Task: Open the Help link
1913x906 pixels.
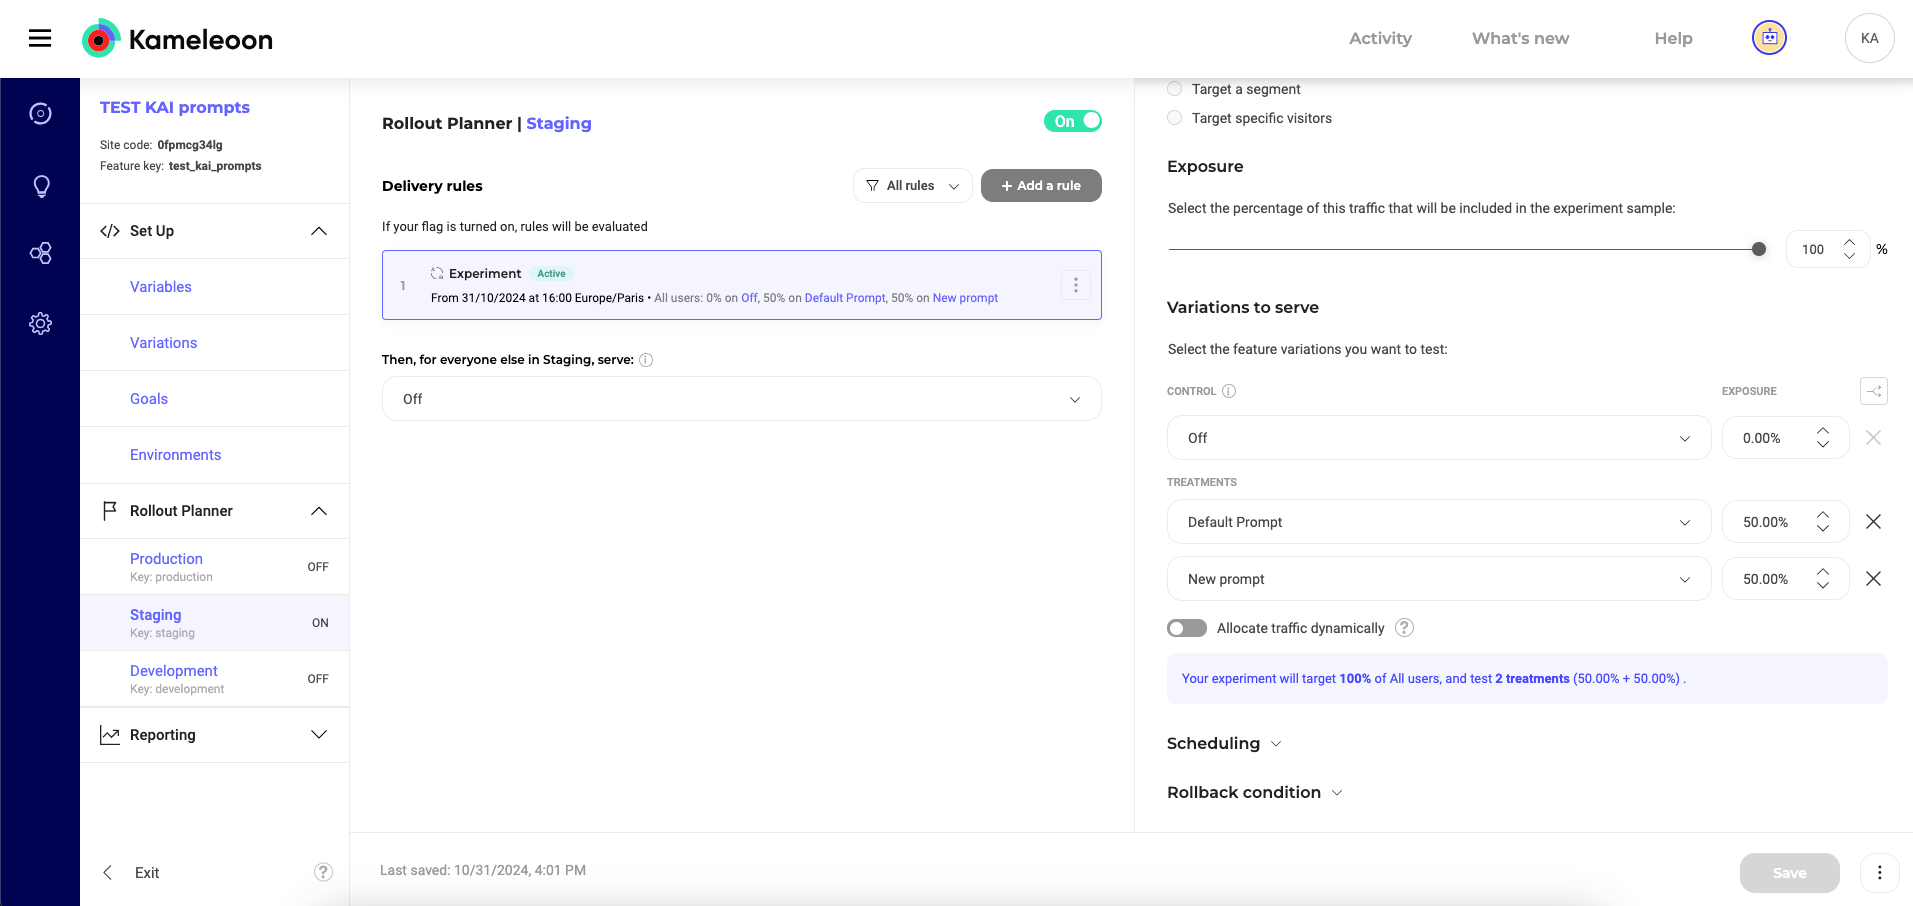Action: tap(1673, 38)
